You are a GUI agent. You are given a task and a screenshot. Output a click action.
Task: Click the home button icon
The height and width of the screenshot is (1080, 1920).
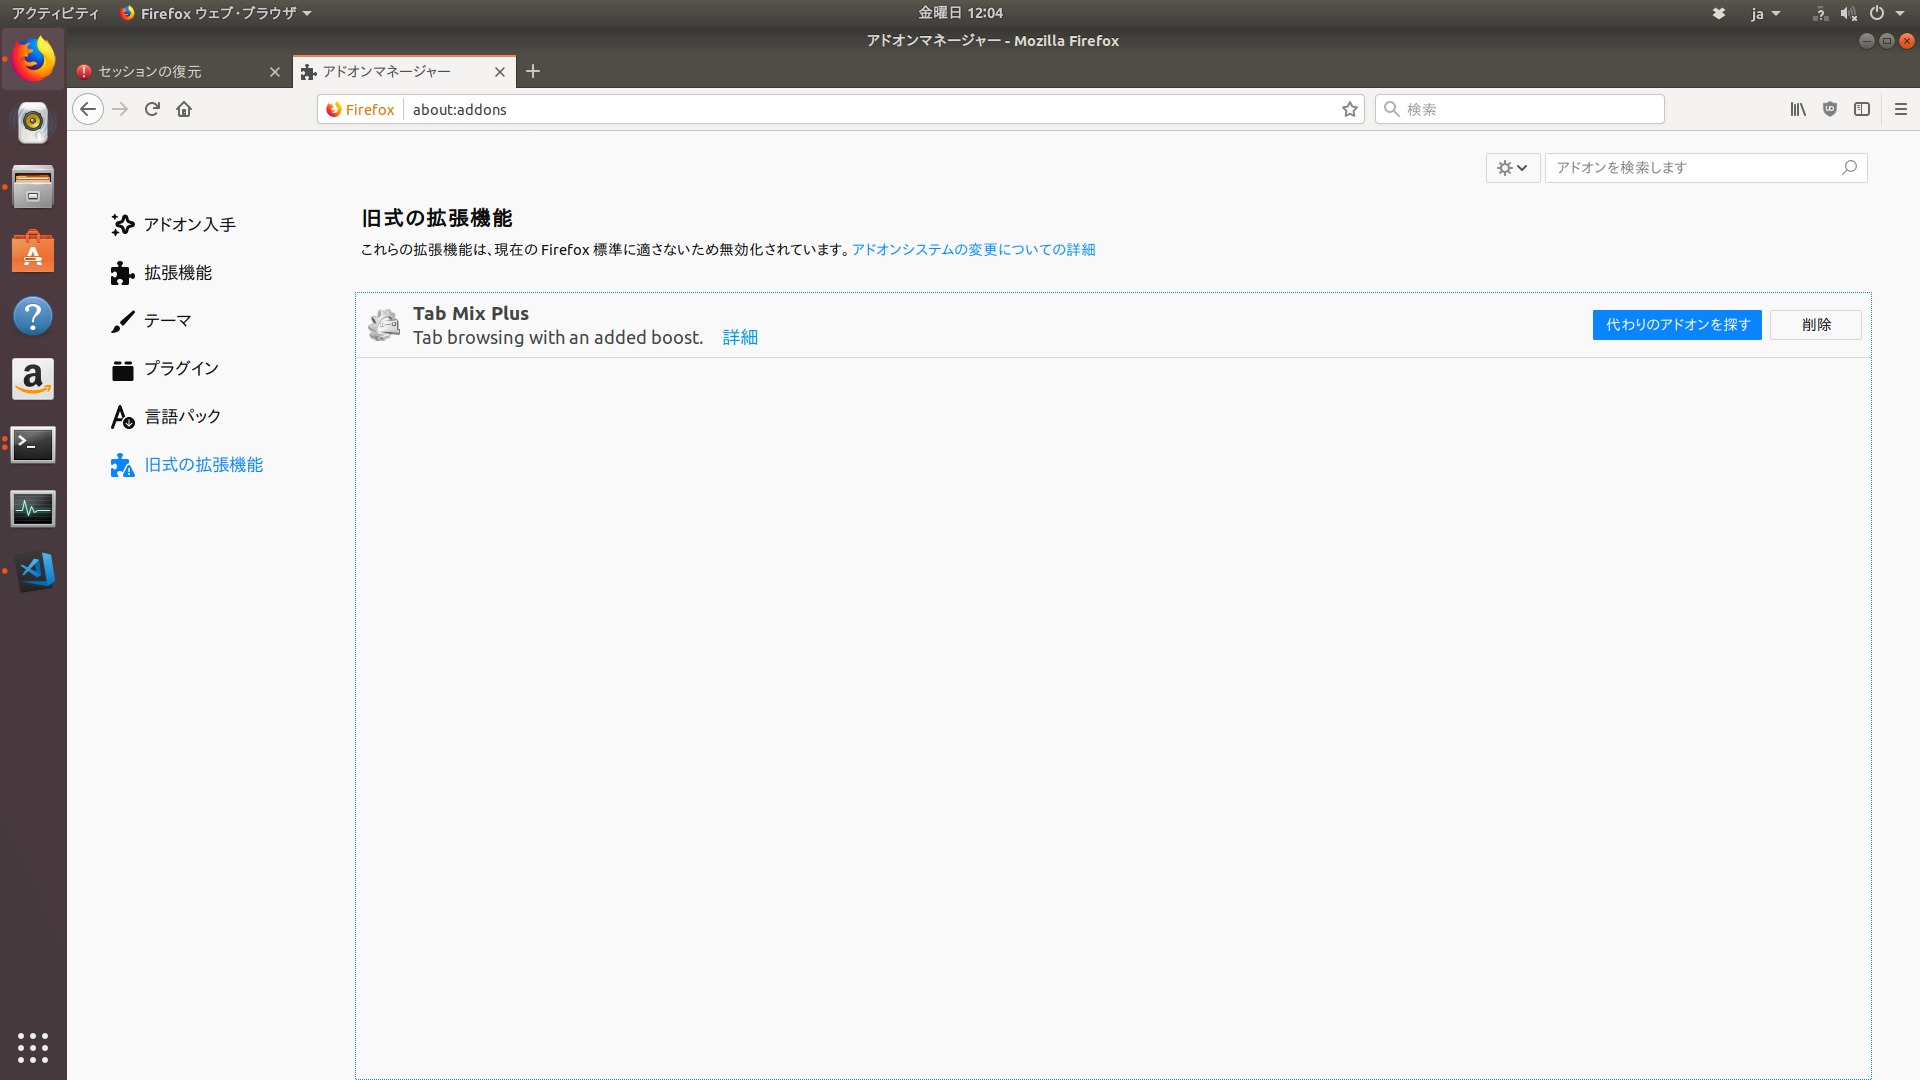(184, 109)
